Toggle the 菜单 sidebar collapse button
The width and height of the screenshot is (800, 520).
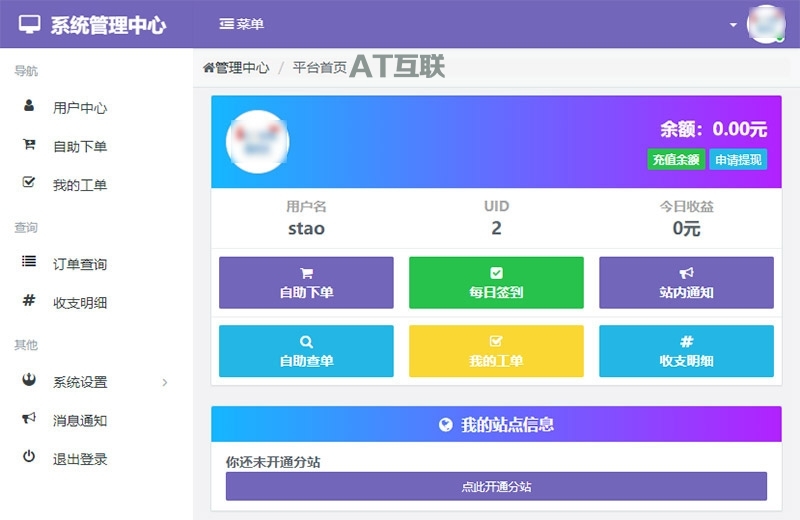click(241, 24)
